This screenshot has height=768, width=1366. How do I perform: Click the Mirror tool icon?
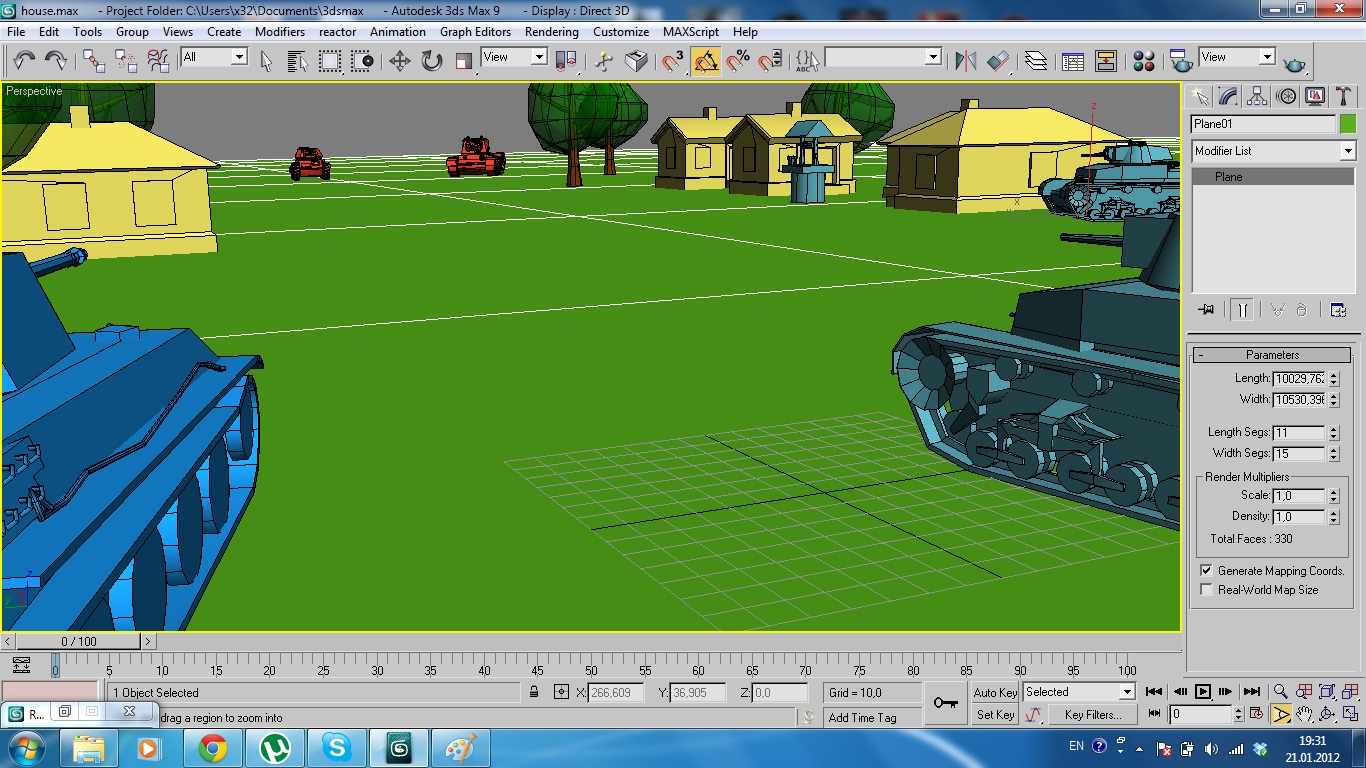coord(965,61)
